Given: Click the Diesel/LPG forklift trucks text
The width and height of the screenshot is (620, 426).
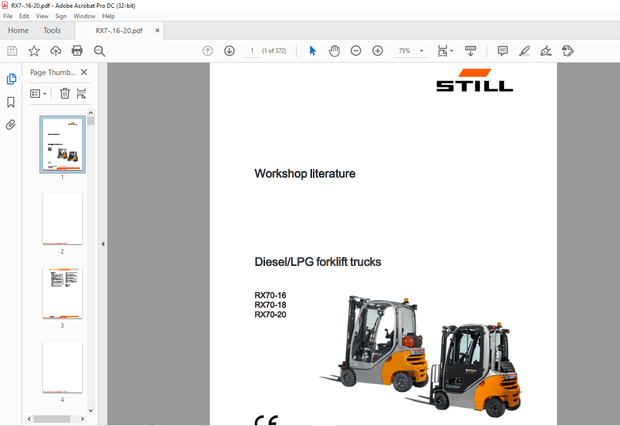Looking at the screenshot, I should [x=318, y=262].
